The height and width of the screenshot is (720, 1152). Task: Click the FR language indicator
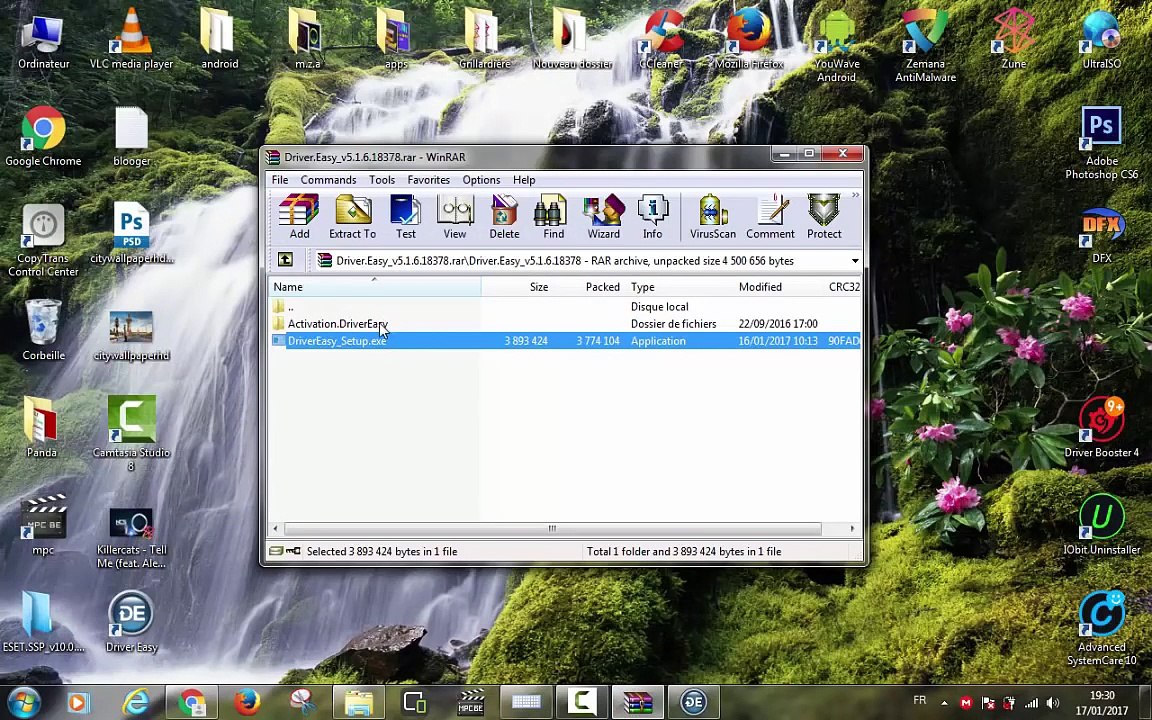919,700
